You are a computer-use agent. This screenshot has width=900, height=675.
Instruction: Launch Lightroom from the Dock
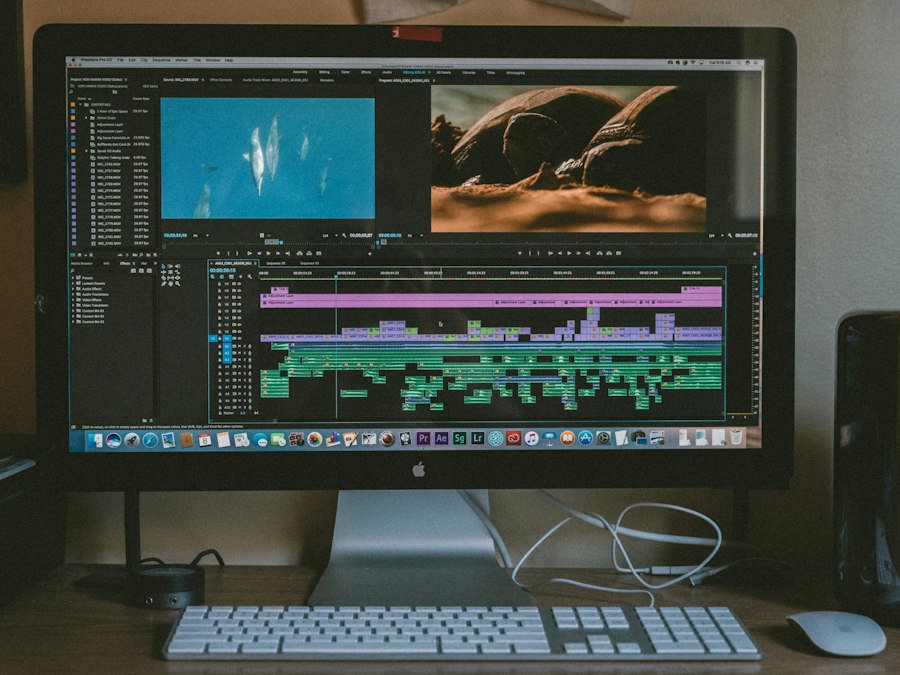477,439
